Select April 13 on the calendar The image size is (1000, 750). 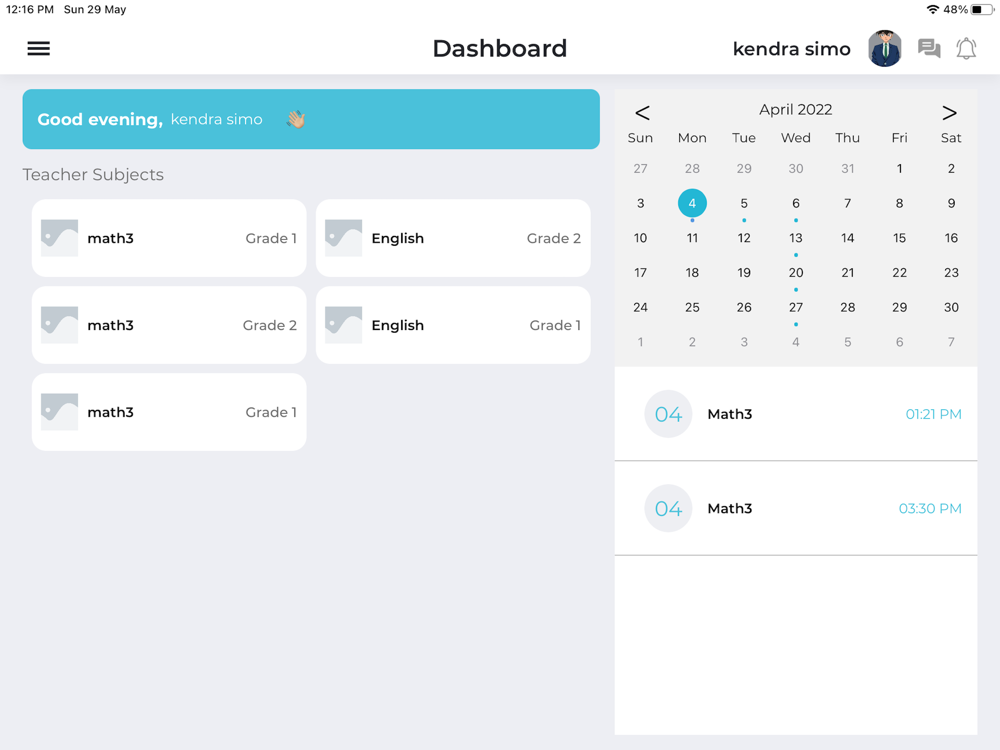pos(796,238)
